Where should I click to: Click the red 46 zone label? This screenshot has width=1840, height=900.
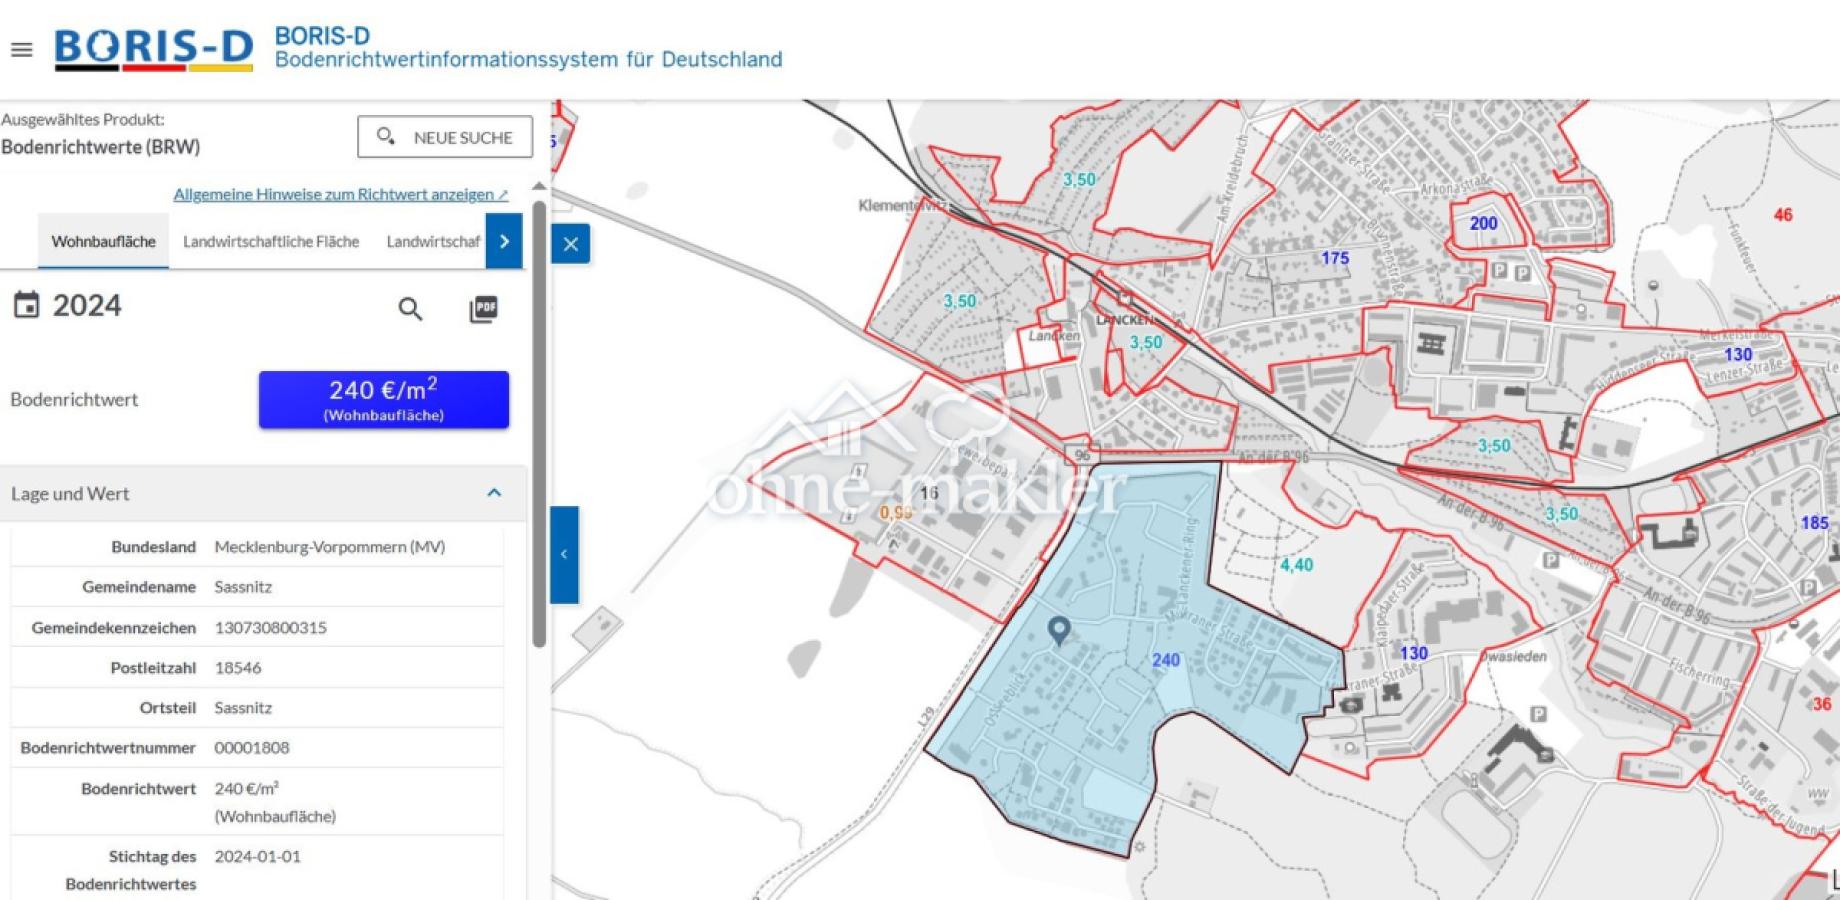[x=1783, y=214]
